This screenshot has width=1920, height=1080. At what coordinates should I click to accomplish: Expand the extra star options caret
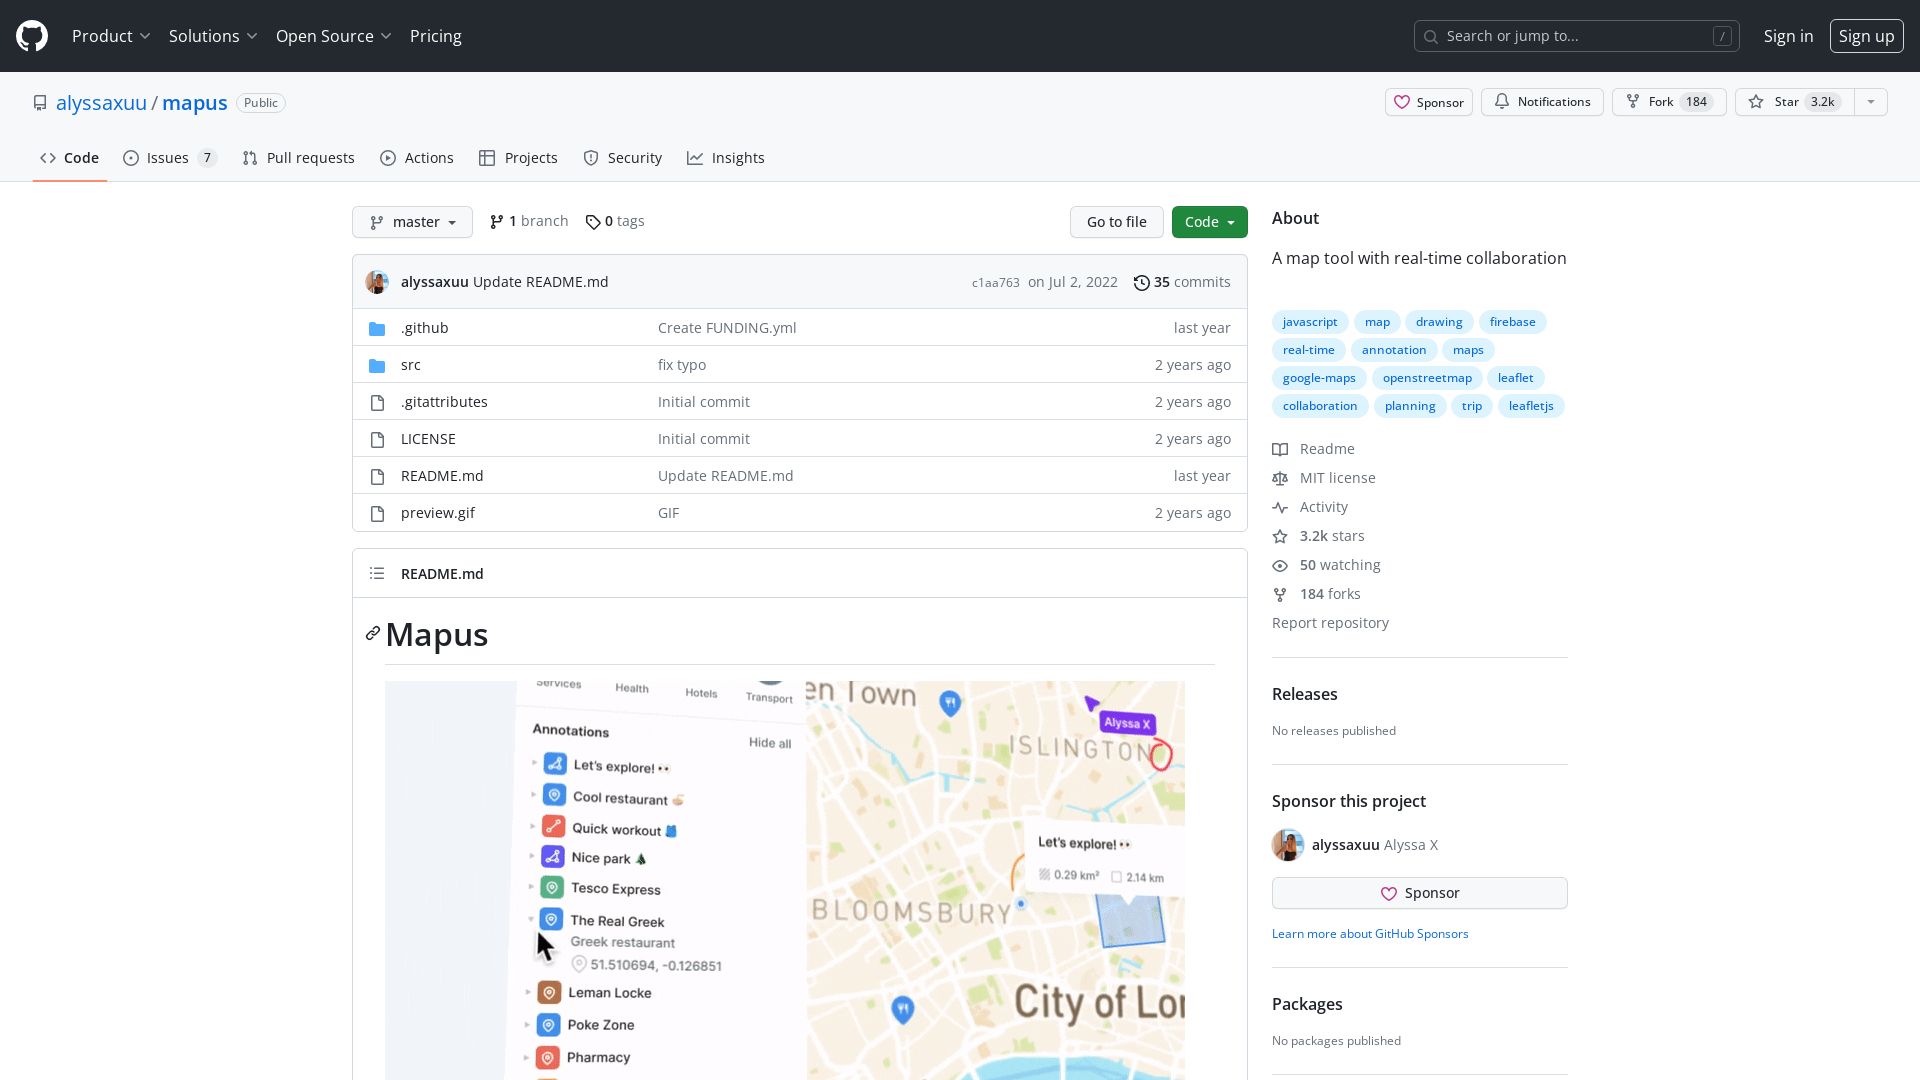[x=1871, y=101]
